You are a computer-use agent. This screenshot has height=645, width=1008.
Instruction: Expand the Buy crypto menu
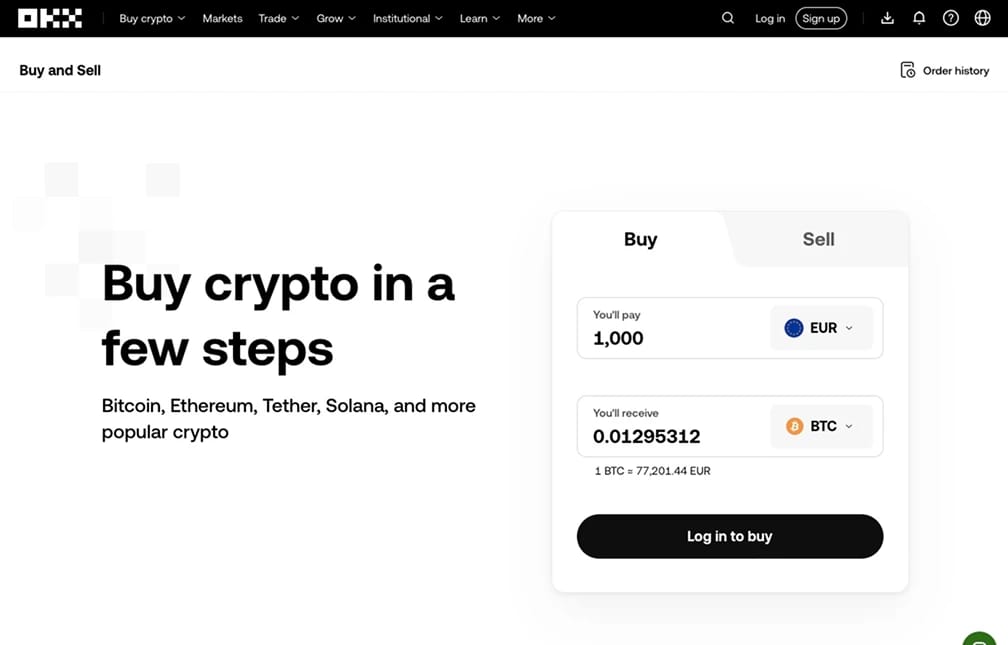[152, 18]
